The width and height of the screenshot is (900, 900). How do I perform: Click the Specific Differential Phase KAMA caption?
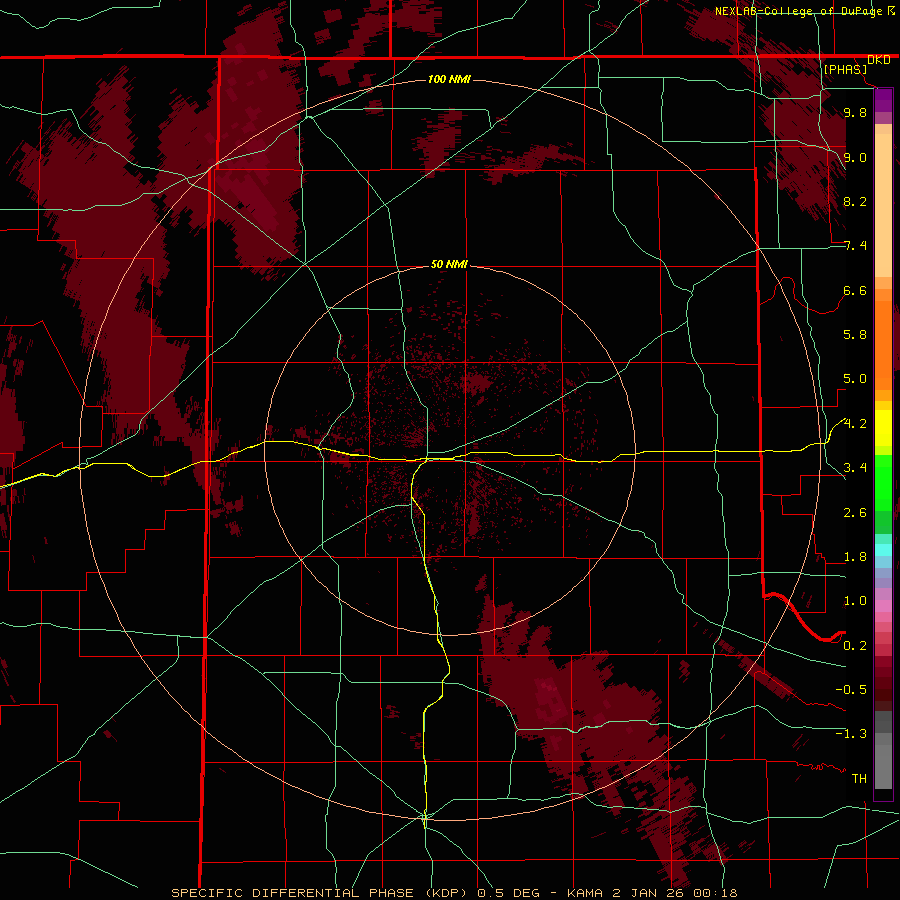454,893
